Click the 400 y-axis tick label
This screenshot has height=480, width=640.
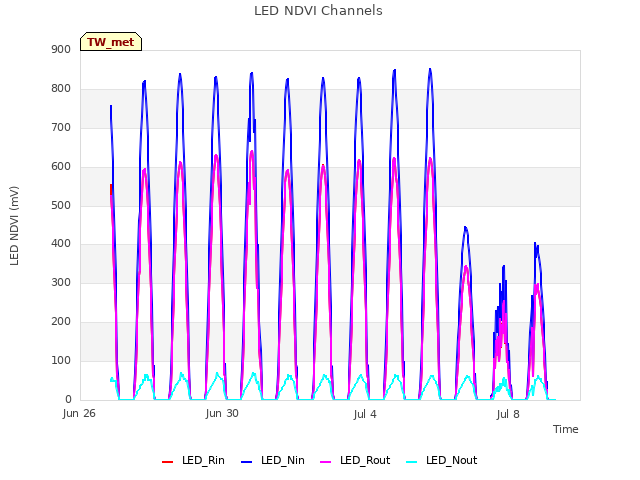(61, 244)
